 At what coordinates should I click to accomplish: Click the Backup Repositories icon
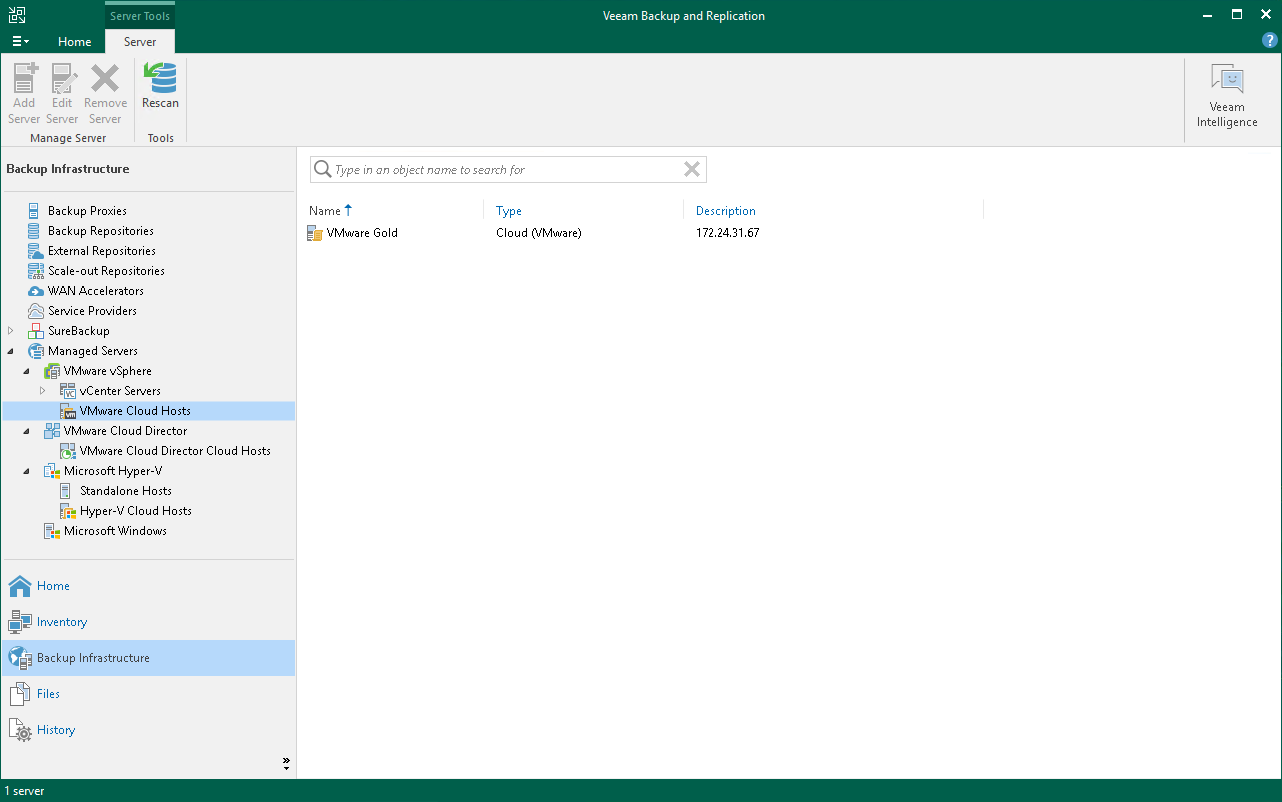36,231
